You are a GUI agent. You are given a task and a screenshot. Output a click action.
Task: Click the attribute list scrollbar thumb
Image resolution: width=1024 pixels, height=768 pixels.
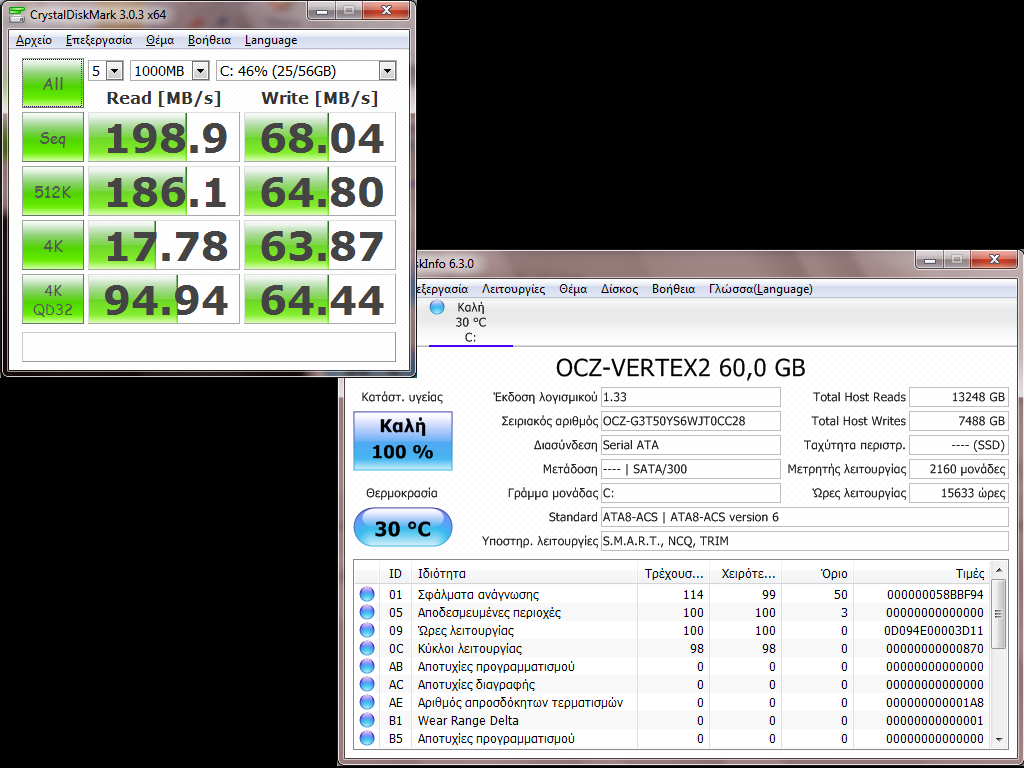click(999, 614)
